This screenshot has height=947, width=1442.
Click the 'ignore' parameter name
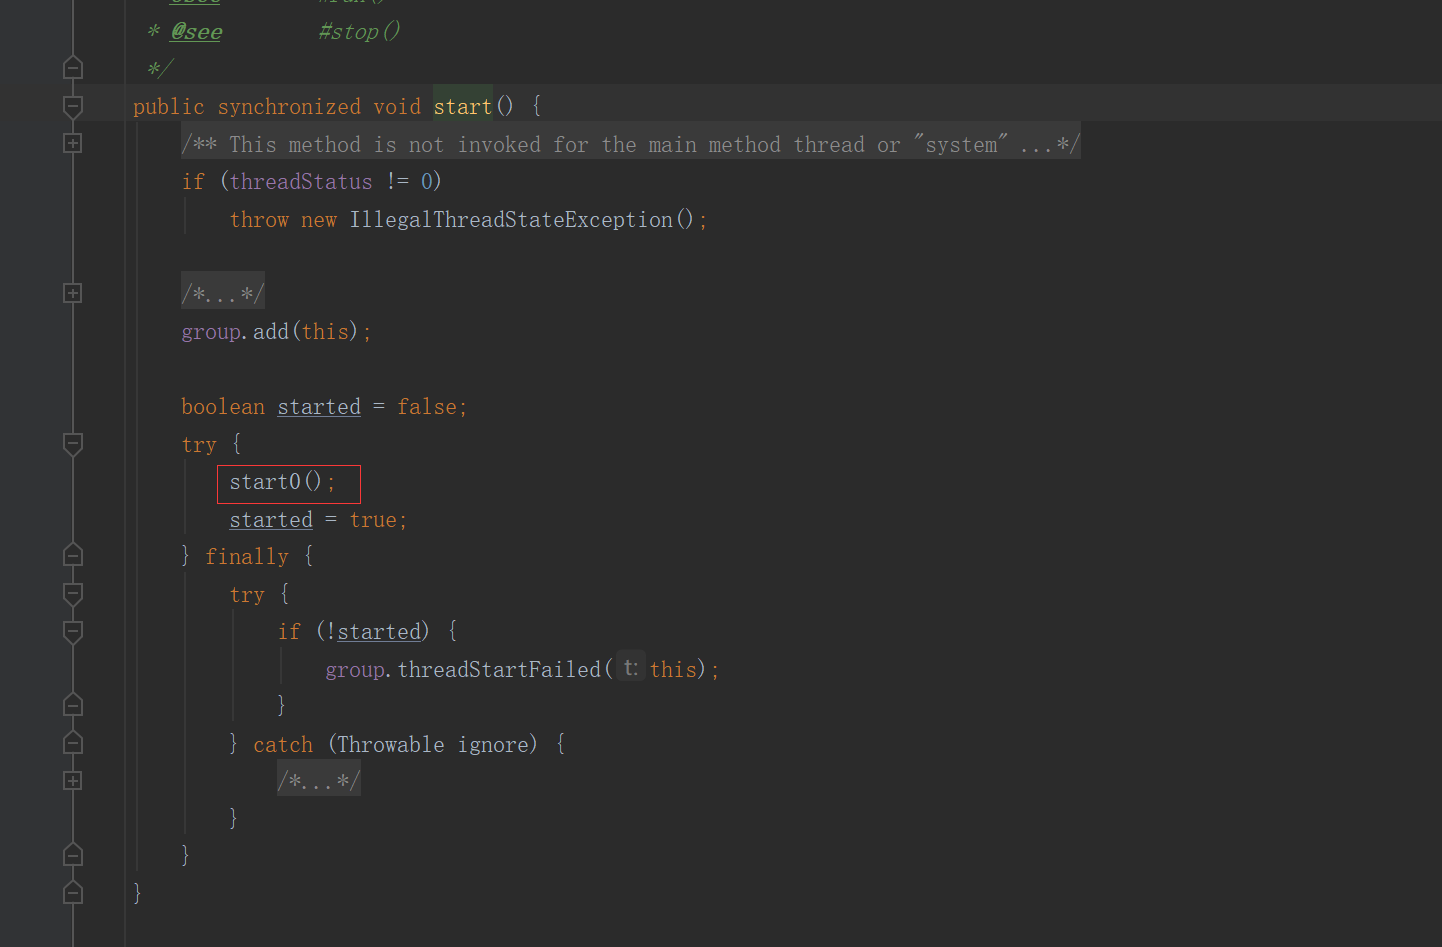pos(493,744)
